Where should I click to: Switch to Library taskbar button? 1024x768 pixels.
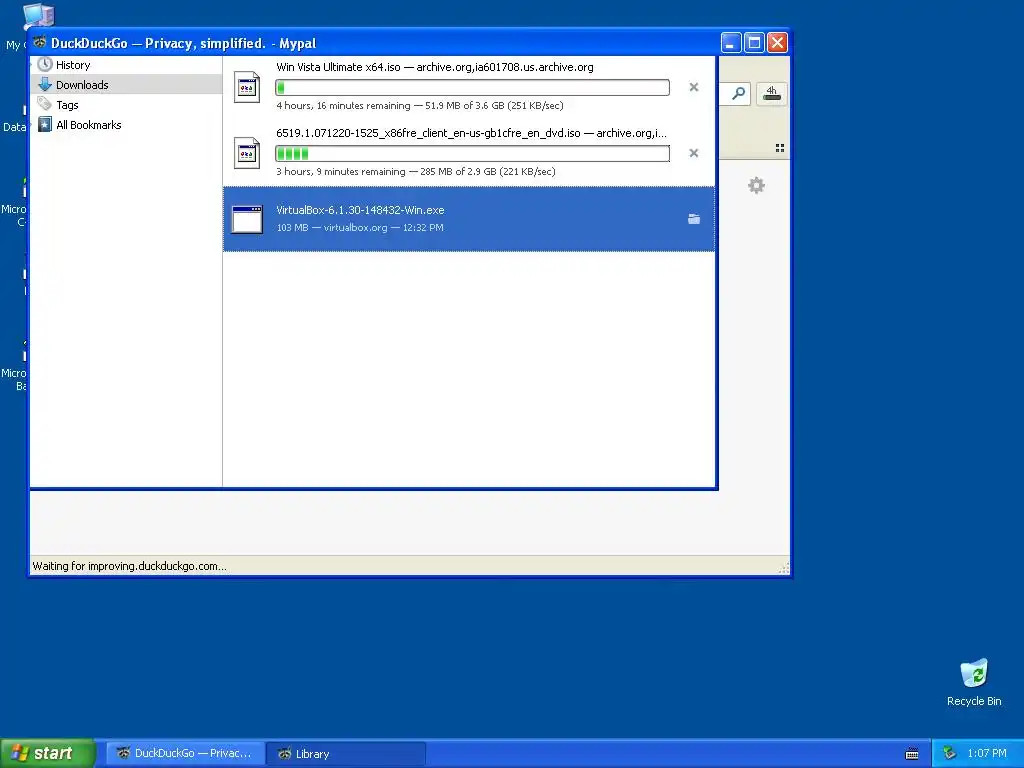point(346,753)
